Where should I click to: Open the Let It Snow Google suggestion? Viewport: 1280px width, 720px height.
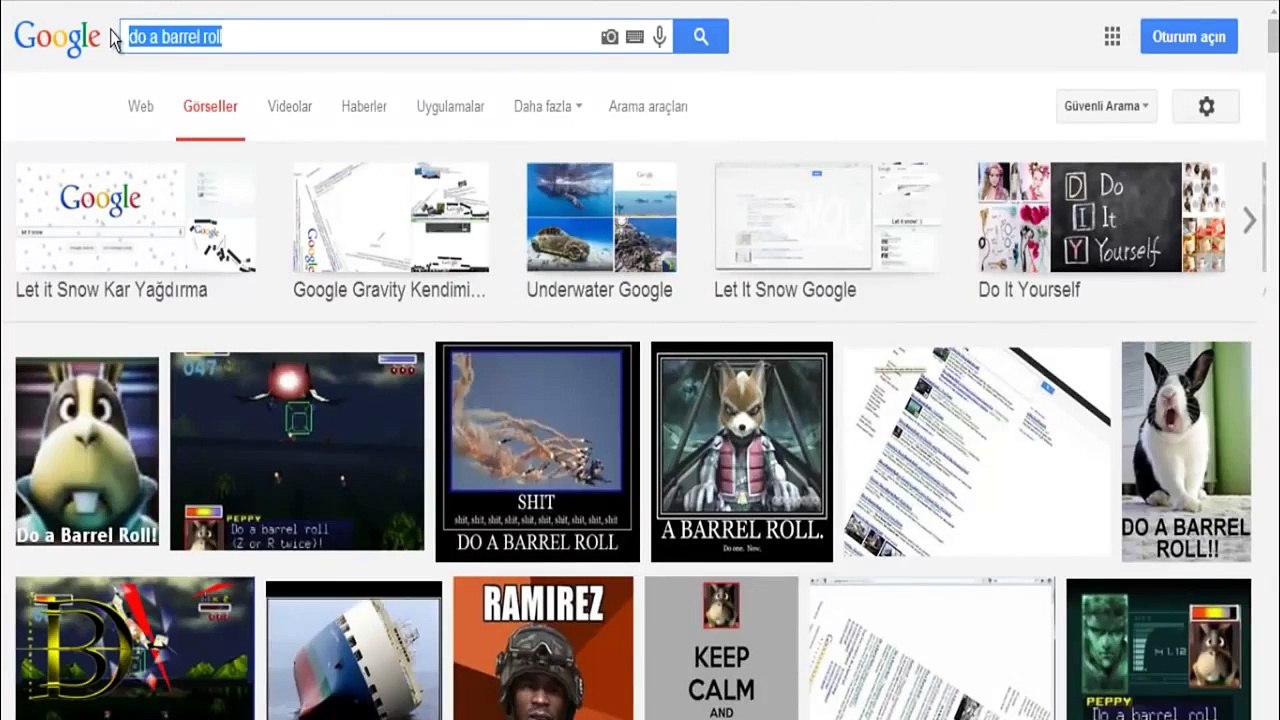tap(827, 233)
